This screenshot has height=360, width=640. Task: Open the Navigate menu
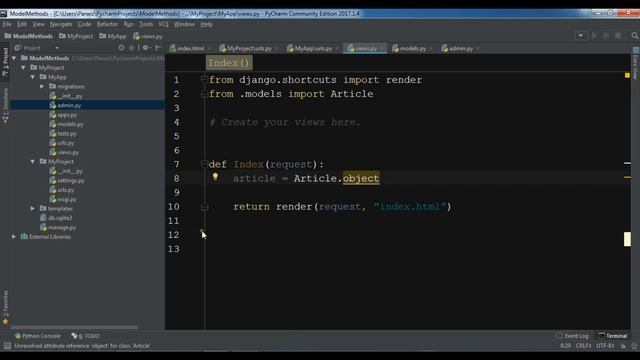[61, 24]
